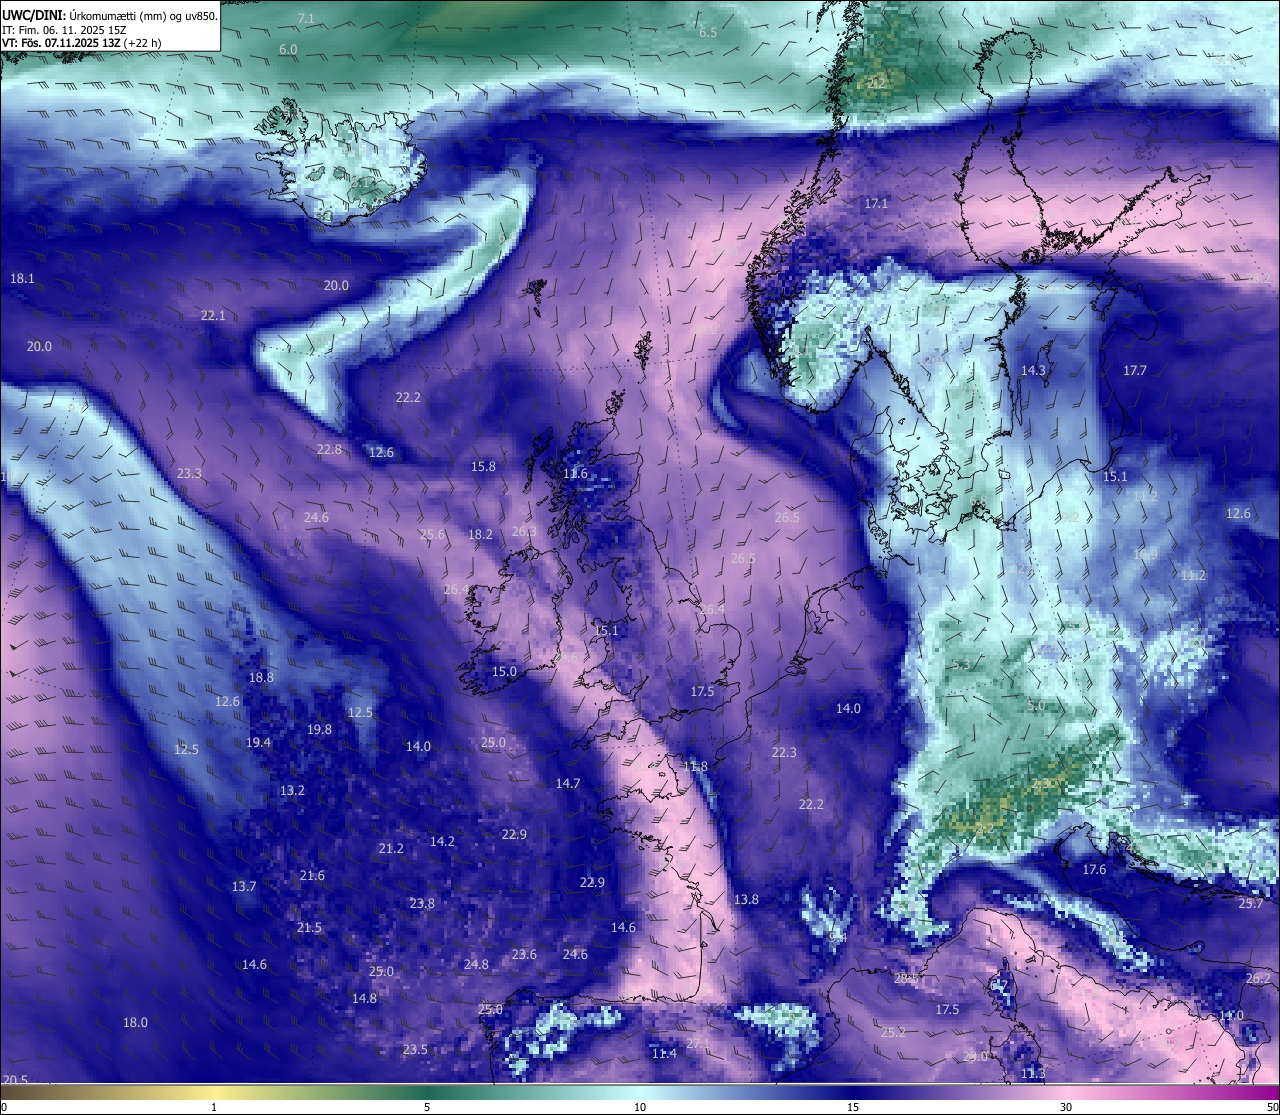Click the 1 tick on color scale
Screen dimensions: 1280x1115
[214, 1107]
